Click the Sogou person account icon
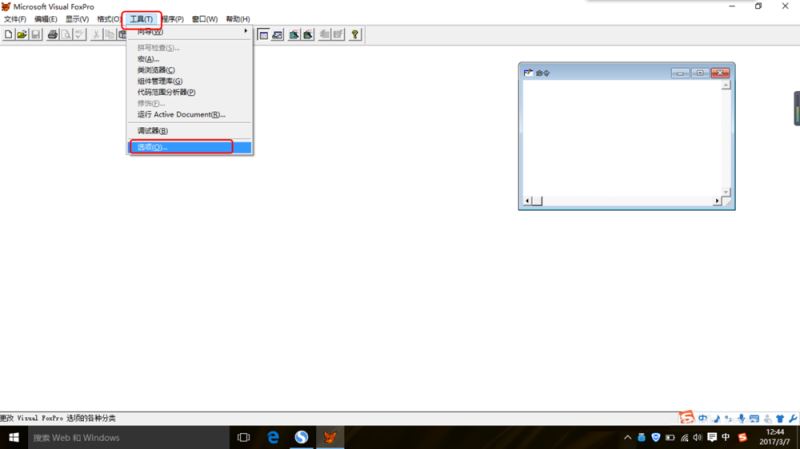 (767, 418)
